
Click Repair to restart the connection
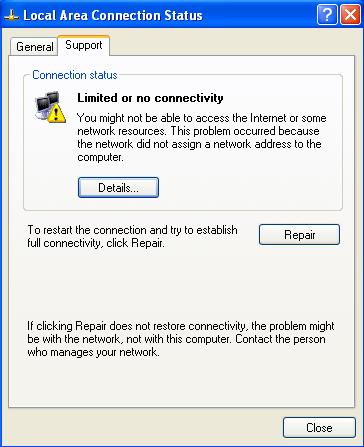299,235
